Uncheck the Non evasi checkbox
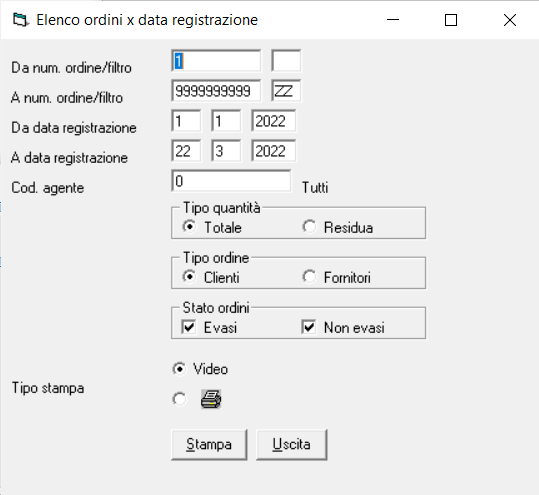The height and width of the screenshot is (495, 539). point(309,327)
